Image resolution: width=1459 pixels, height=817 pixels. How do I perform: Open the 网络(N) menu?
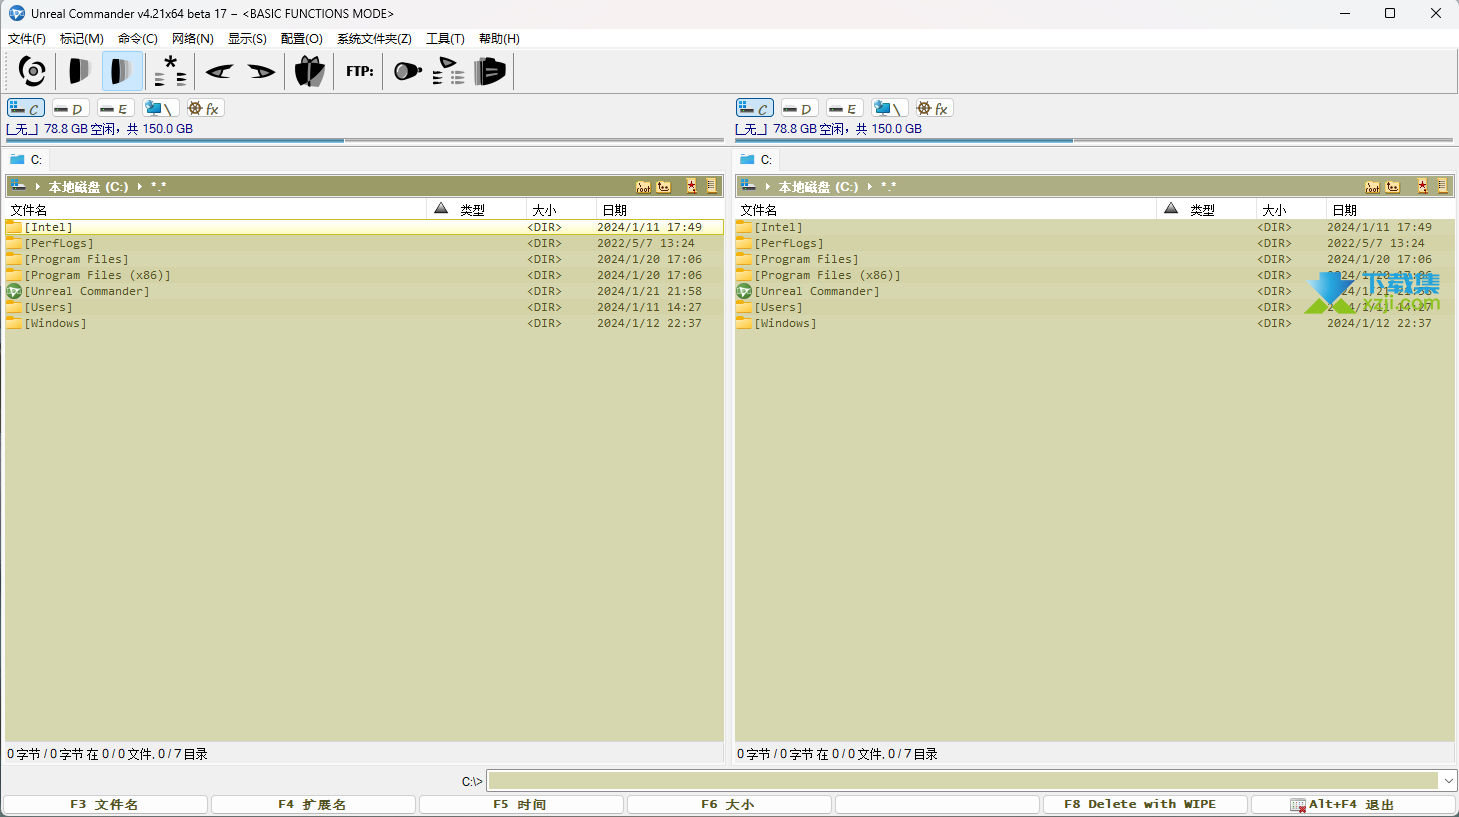pyautogui.click(x=193, y=39)
